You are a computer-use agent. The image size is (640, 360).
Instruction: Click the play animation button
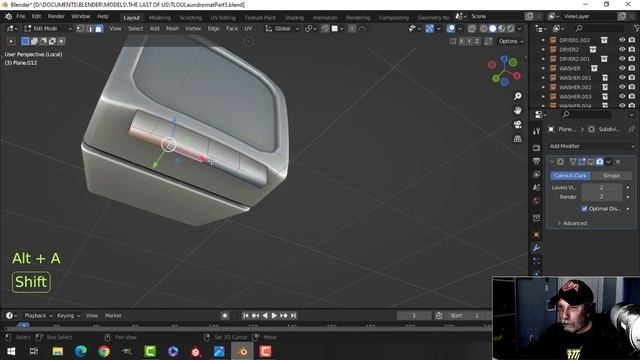[274, 316]
